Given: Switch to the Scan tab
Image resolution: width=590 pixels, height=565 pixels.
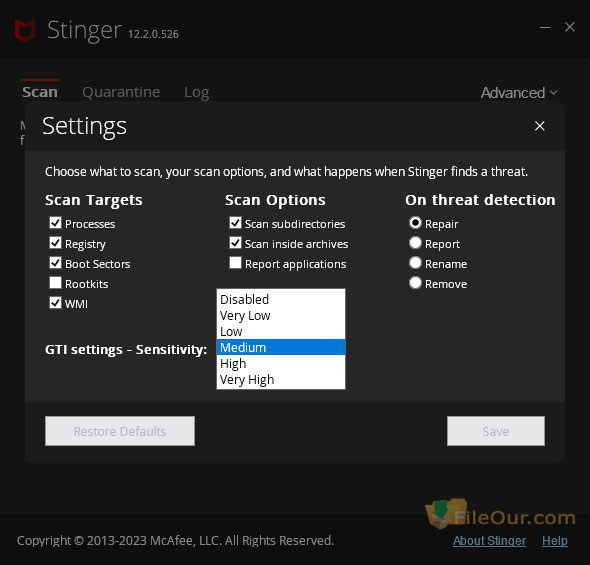Looking at the screenshot, I should click(40, 92).
